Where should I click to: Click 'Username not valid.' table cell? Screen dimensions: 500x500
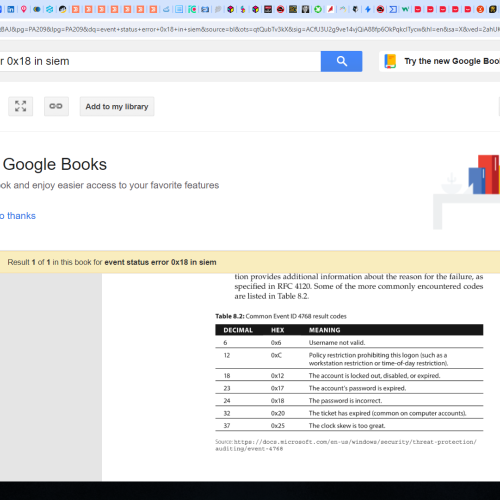click(x=337, y=343)
